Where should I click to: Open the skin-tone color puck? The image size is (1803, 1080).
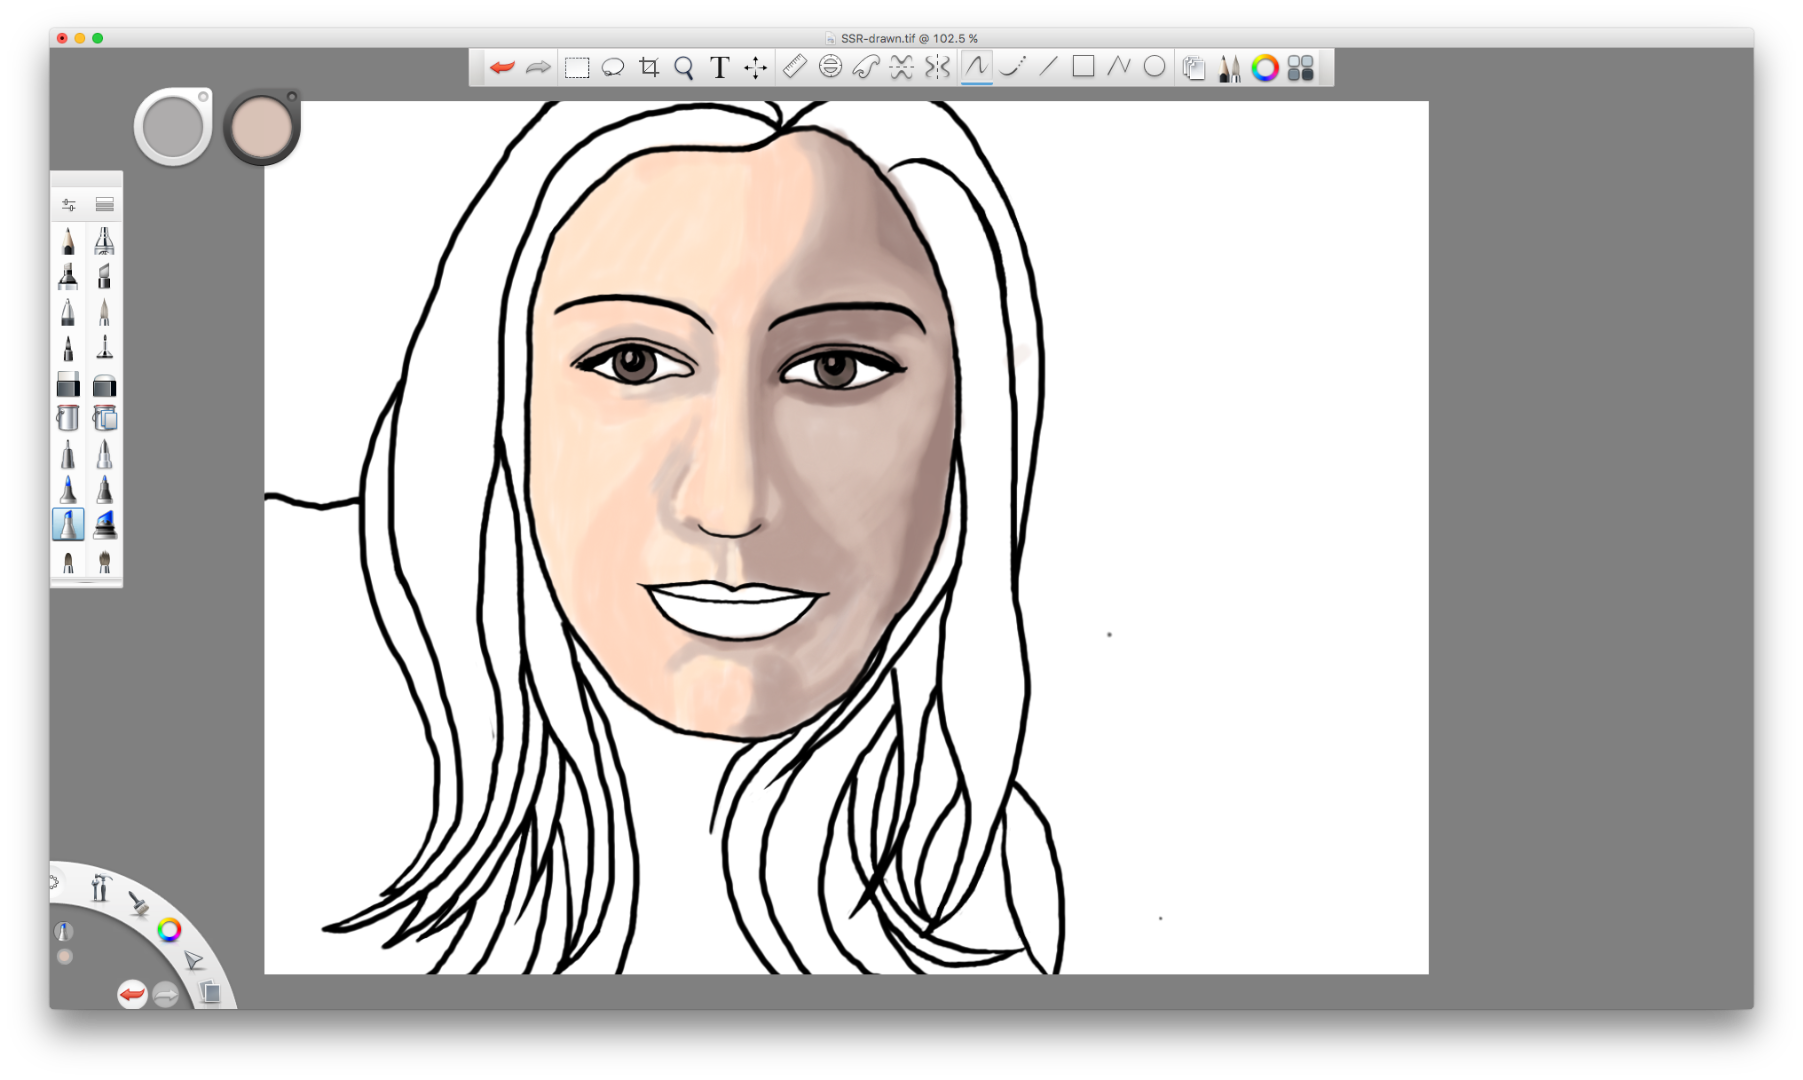click(262, 127)
